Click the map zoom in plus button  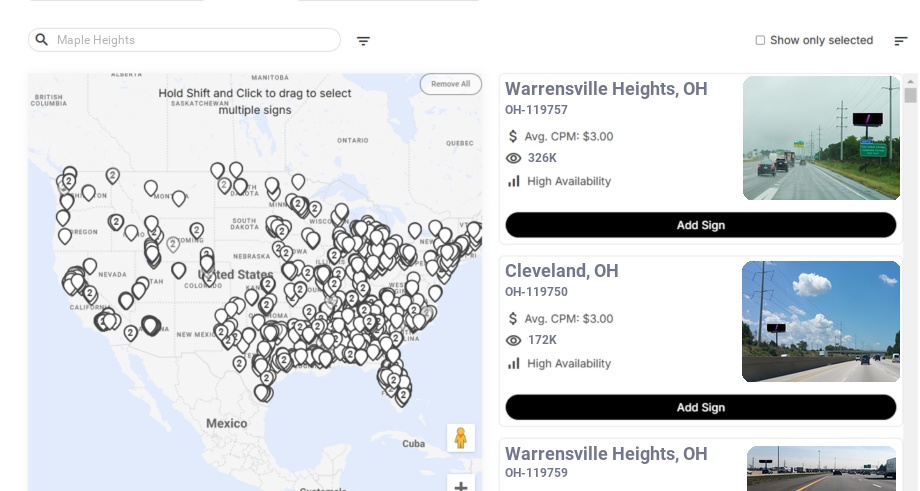tap(460, 486)
